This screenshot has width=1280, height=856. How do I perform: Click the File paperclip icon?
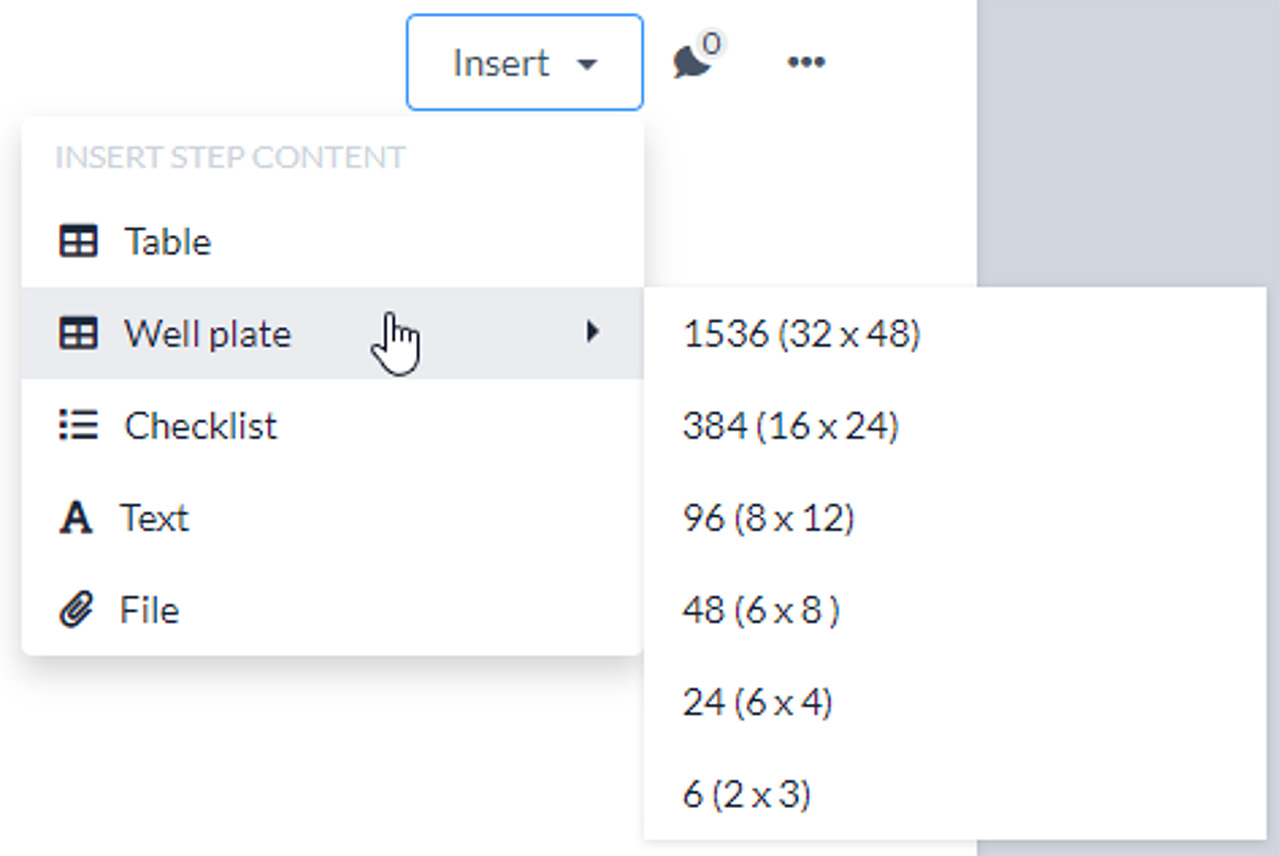click(x=76, y=610)
